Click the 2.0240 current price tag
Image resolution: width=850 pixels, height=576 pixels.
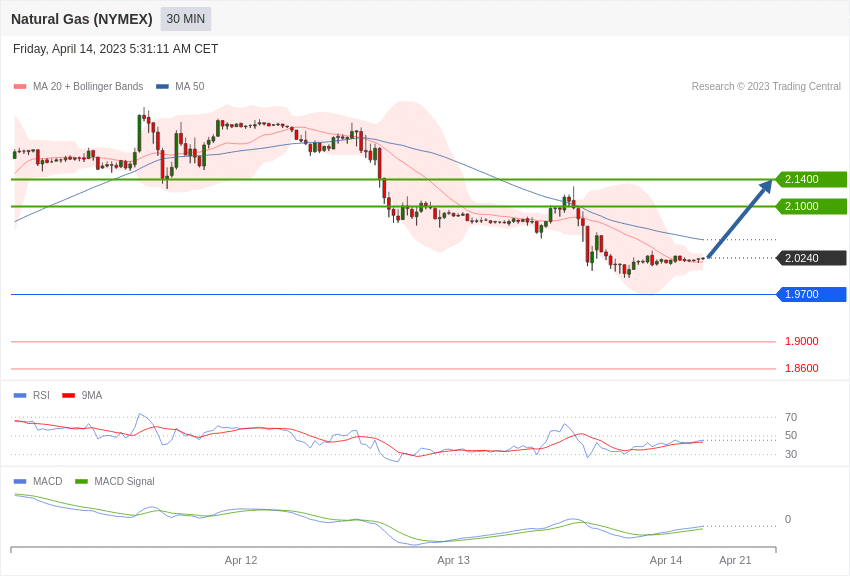click(x=812, y=258)
